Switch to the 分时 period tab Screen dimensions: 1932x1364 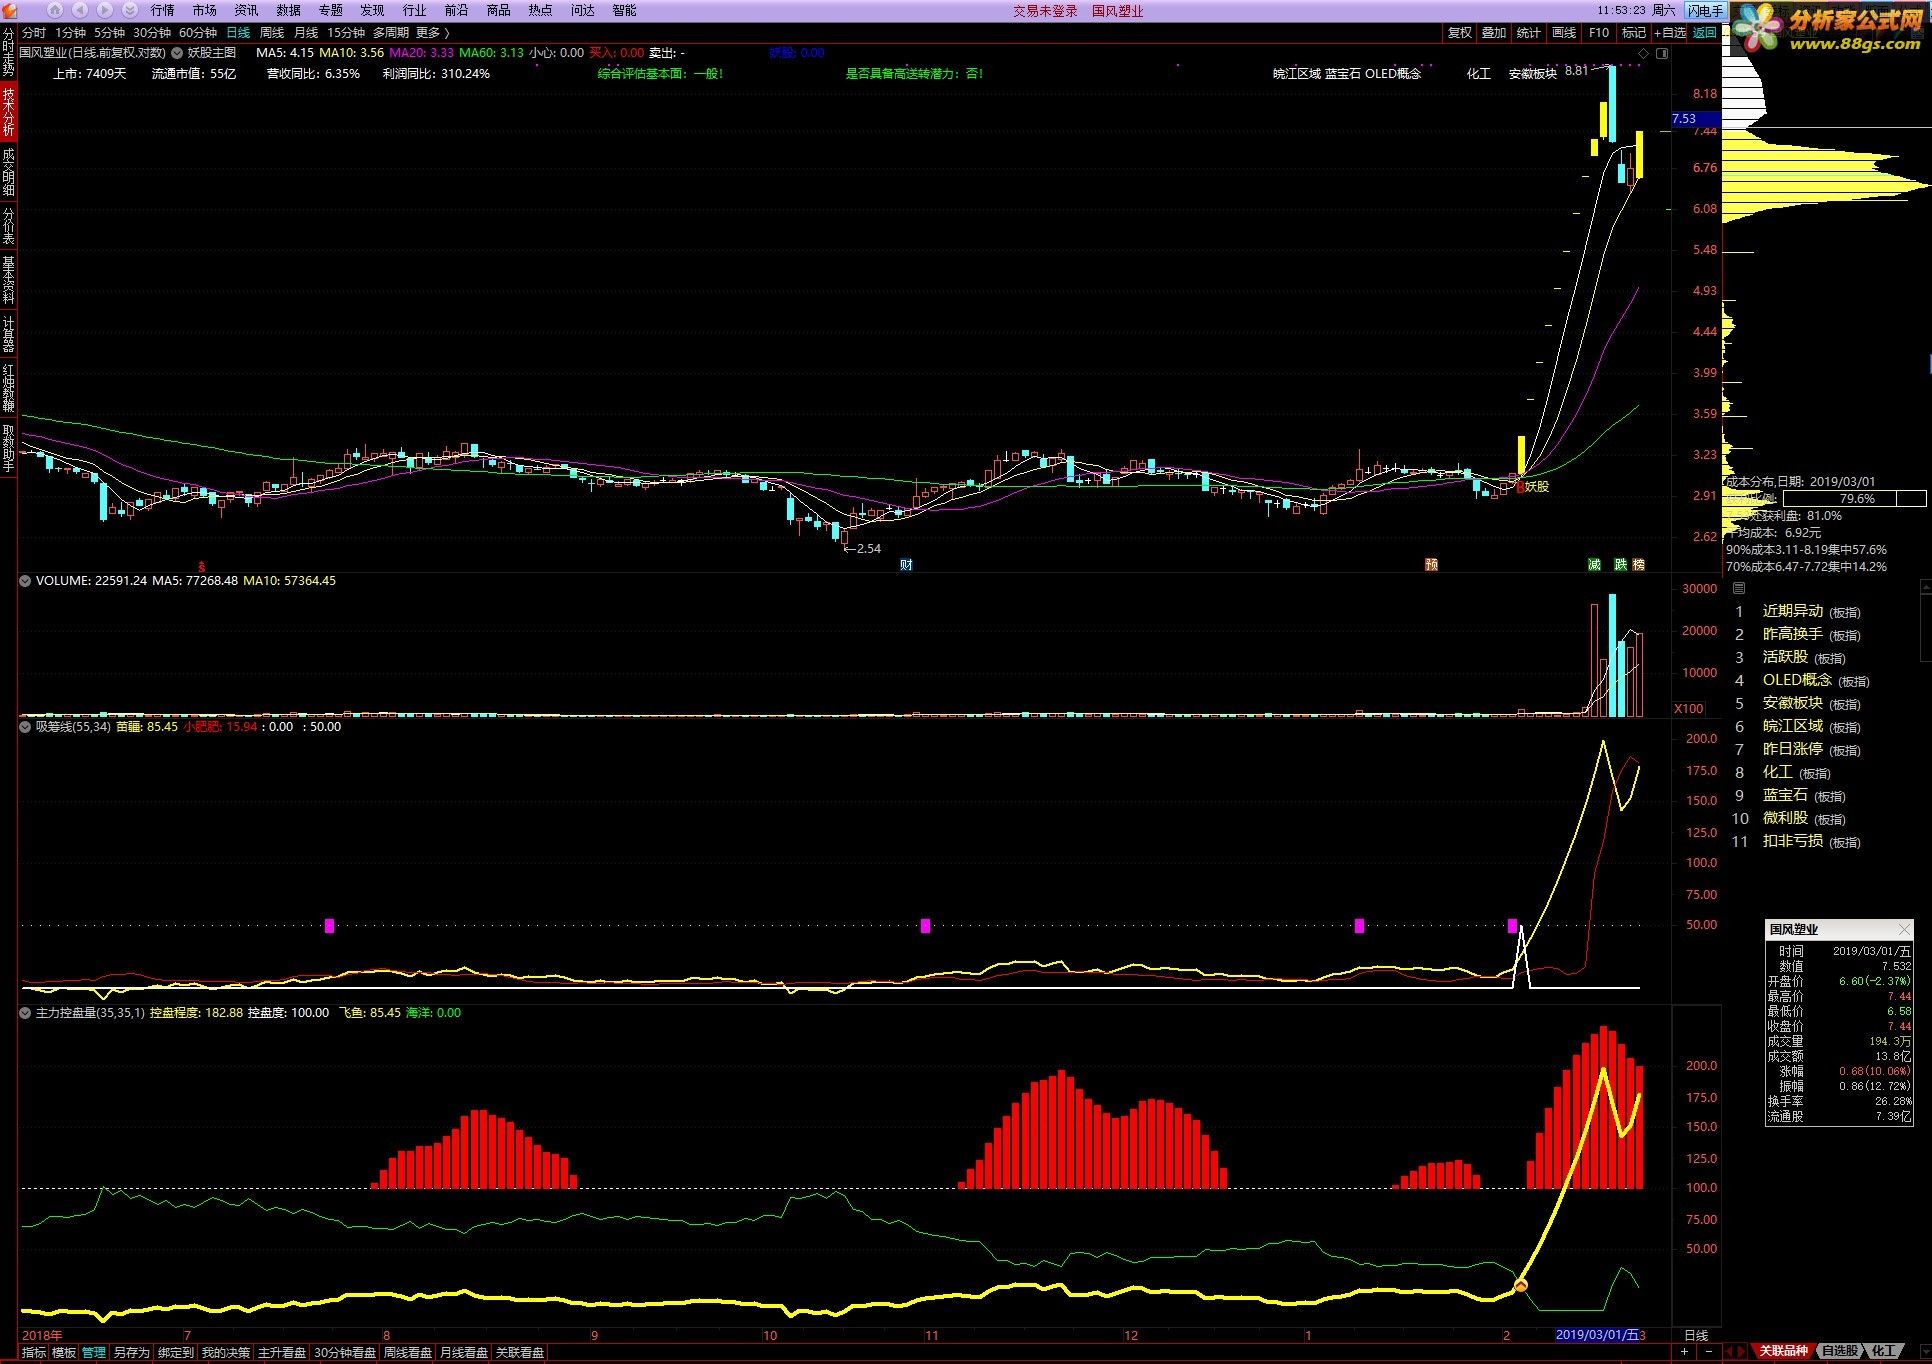coord(33,33)
